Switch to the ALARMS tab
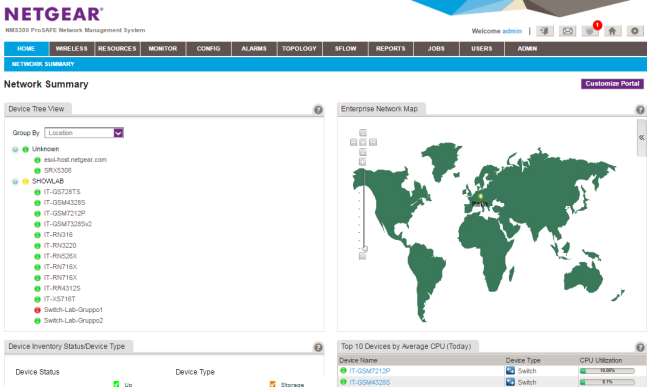 (x=254, y=48)
